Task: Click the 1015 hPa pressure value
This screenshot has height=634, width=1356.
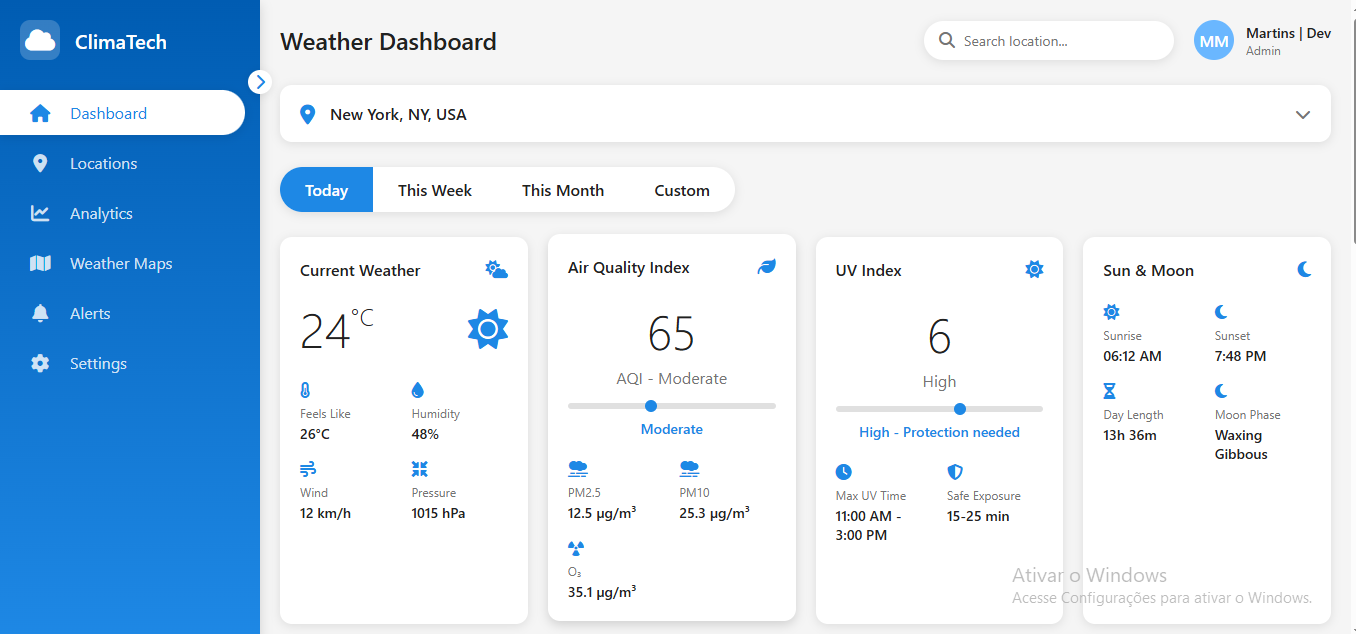Action: [x=438, y=513]
